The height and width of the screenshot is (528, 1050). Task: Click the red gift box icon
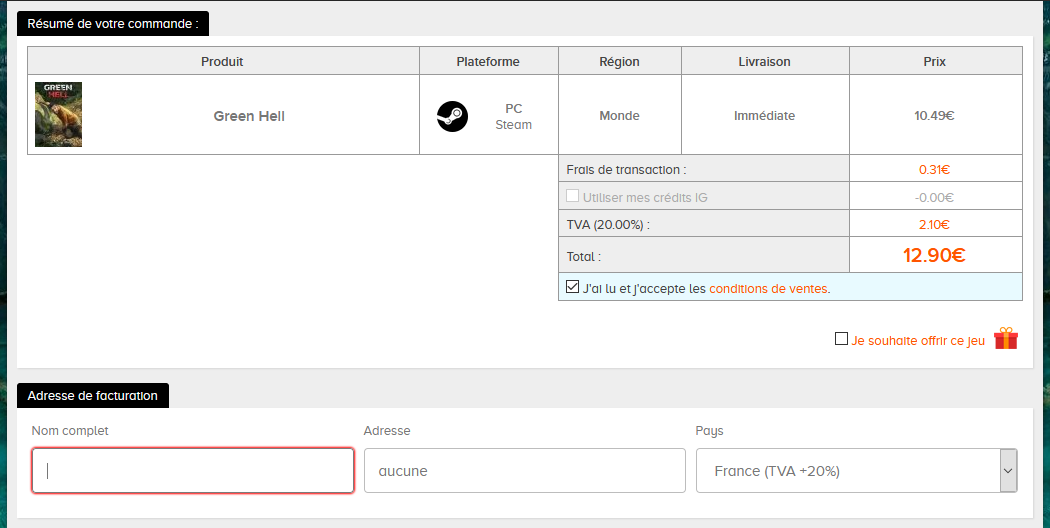click(1005, 339)
